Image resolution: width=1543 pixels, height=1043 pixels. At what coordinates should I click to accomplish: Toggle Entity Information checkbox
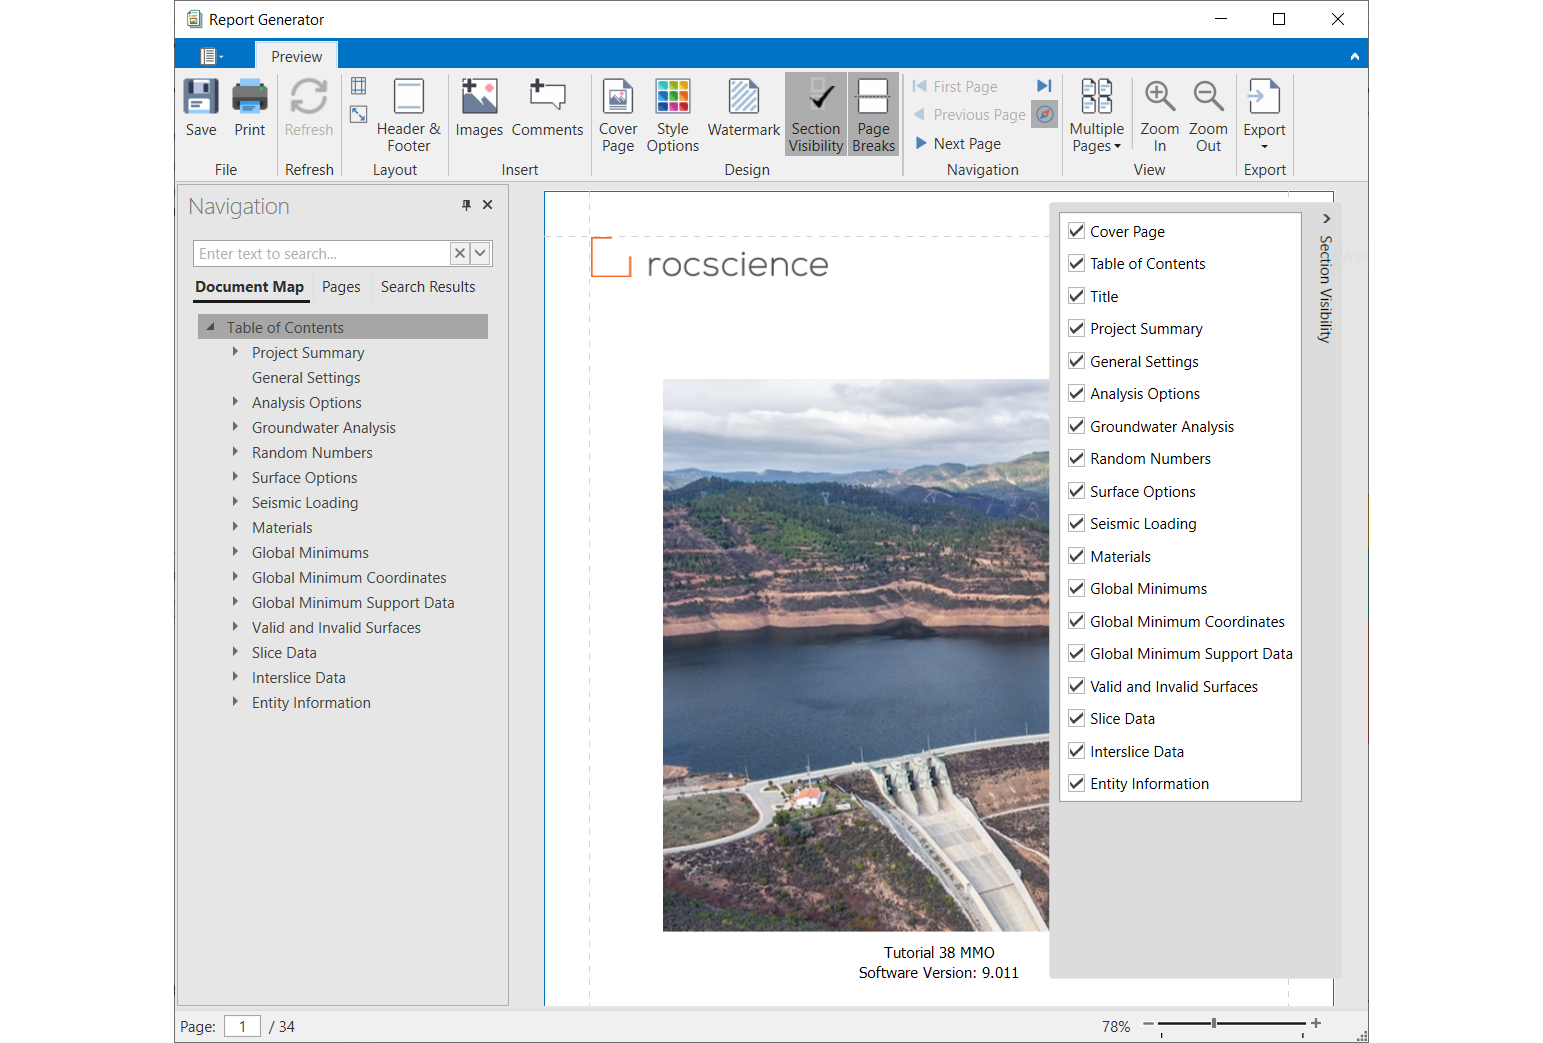(x=1077, y=783)
